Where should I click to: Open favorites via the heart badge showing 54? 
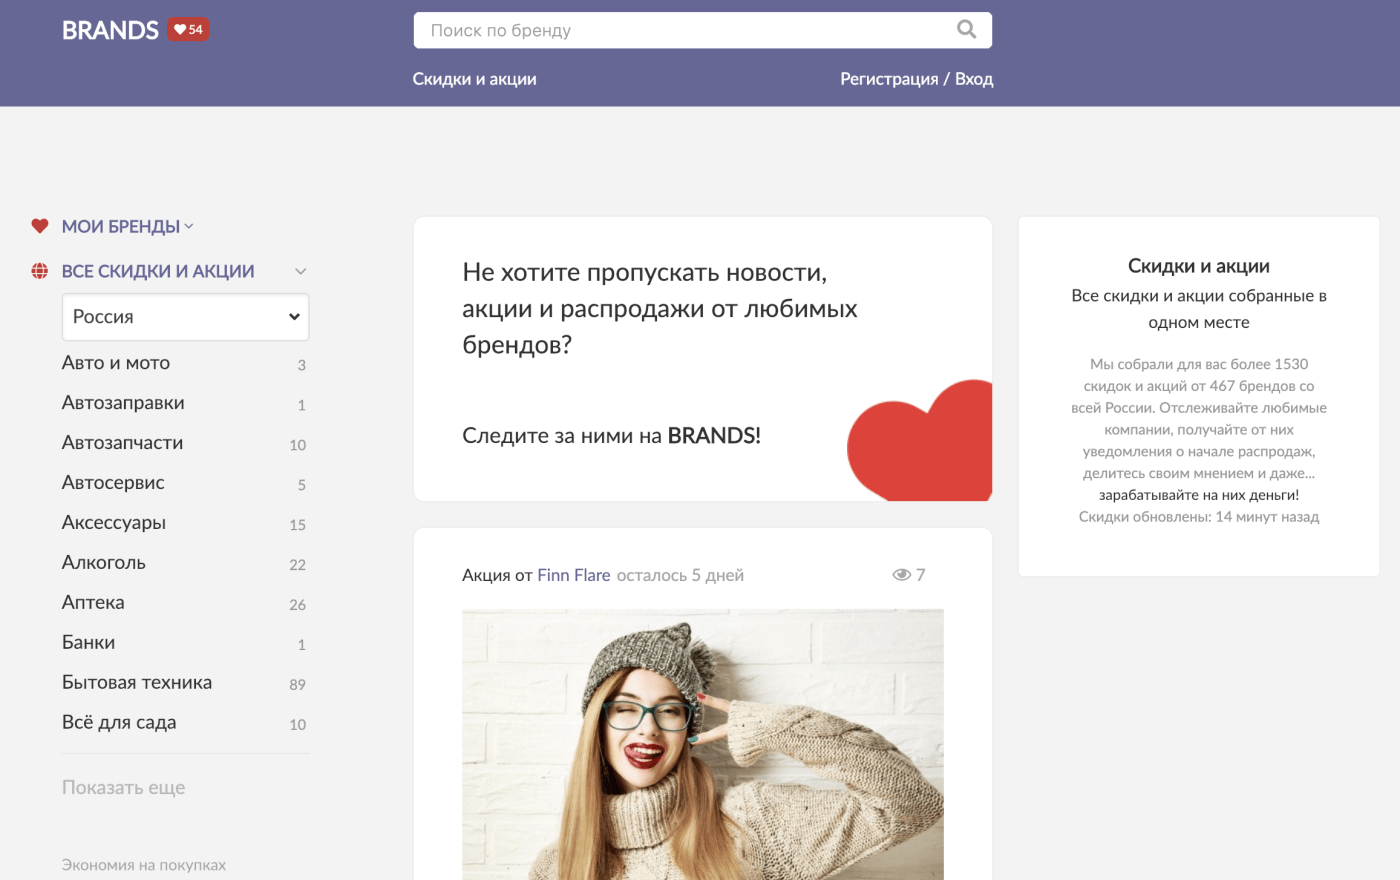187,30
